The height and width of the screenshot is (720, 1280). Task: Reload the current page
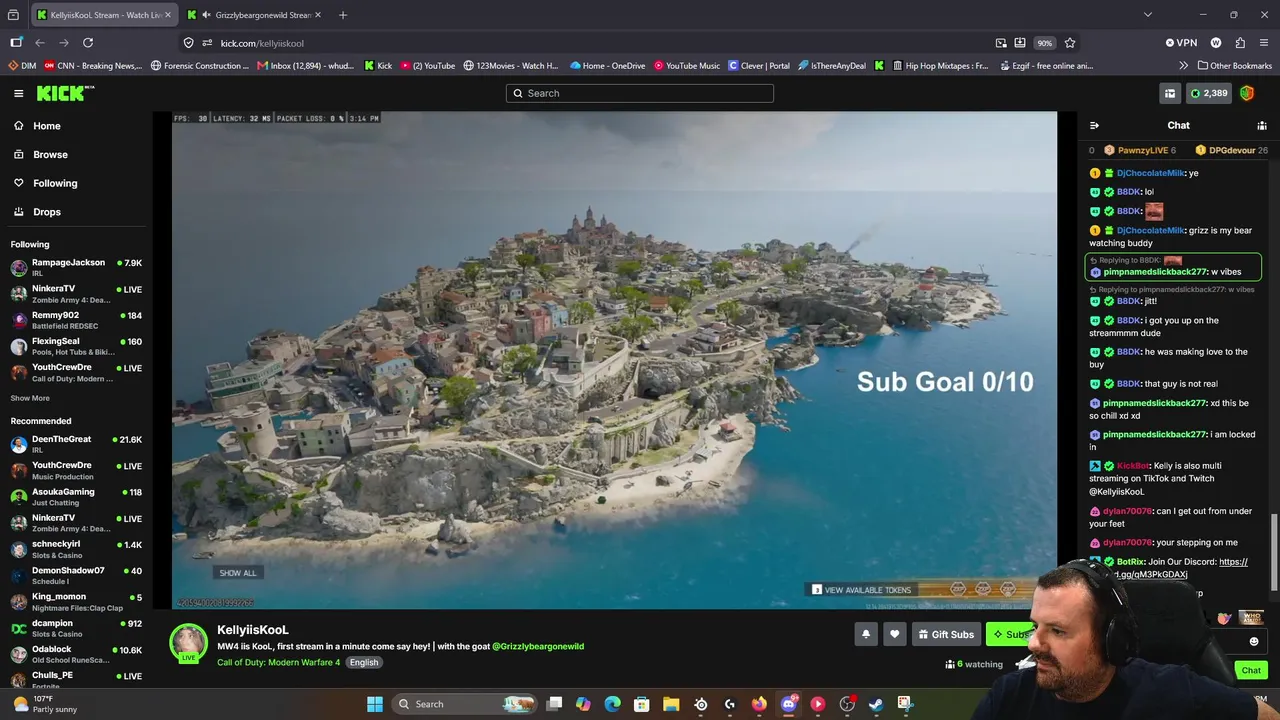(88, 43)
